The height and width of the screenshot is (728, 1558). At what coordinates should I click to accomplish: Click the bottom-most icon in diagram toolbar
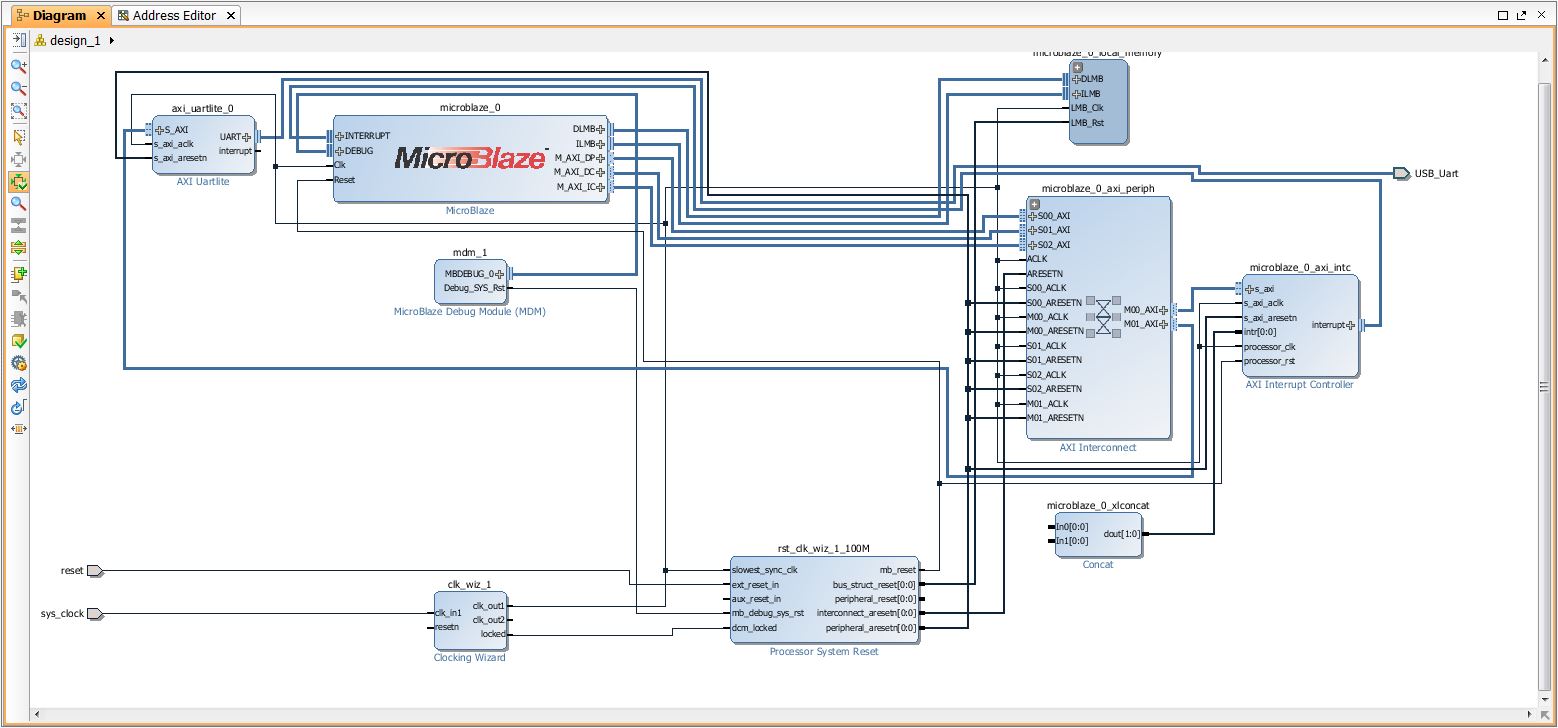click(x=18, y=429)
